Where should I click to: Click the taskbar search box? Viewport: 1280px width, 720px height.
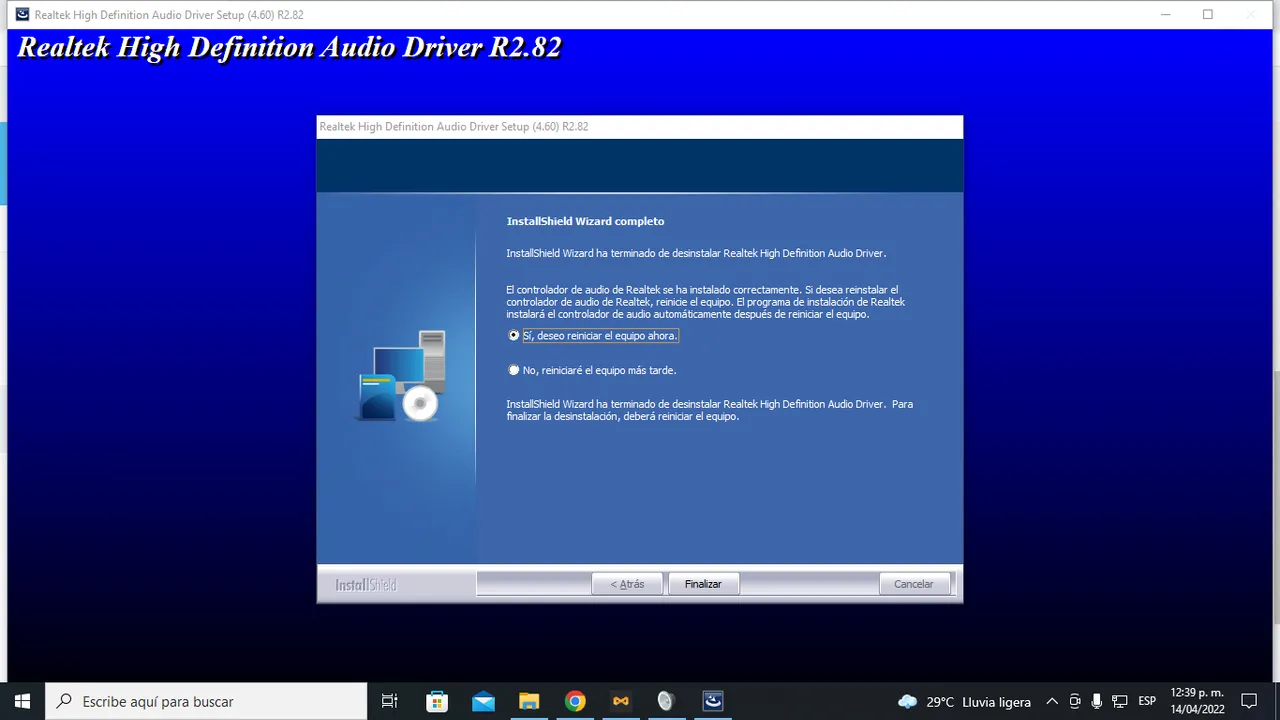point(206,701)
